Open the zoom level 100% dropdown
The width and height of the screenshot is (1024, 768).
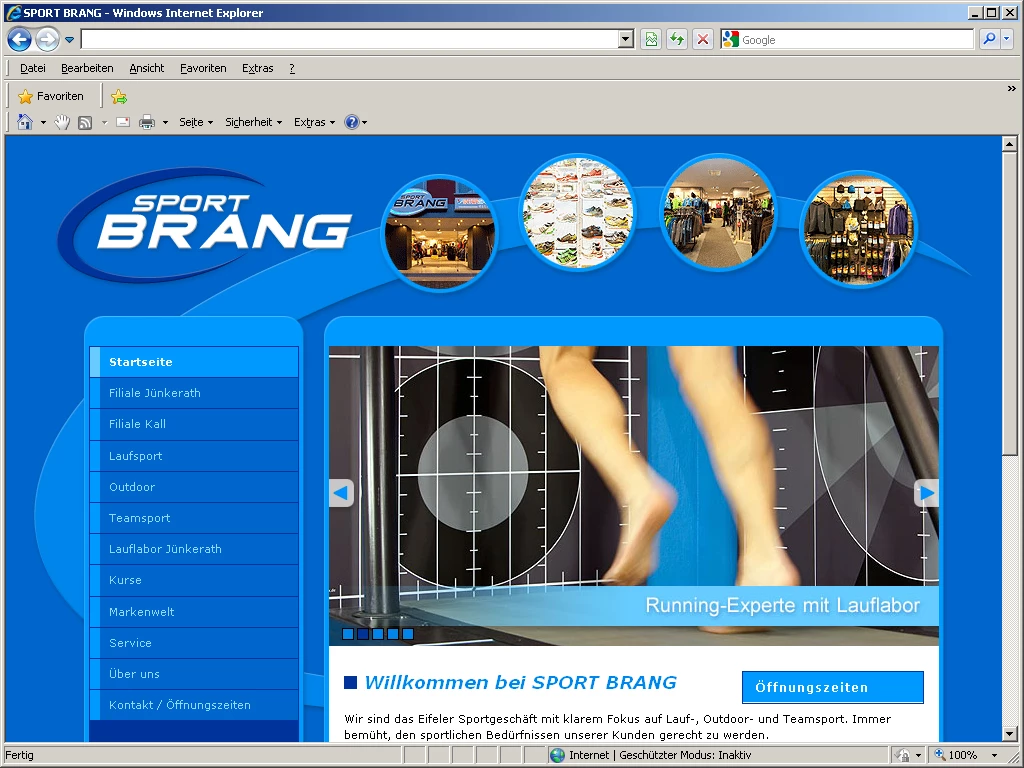coord(994,755)
